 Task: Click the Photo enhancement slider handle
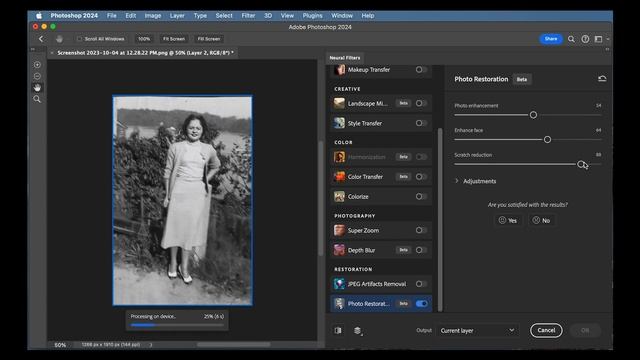(533, 115)
